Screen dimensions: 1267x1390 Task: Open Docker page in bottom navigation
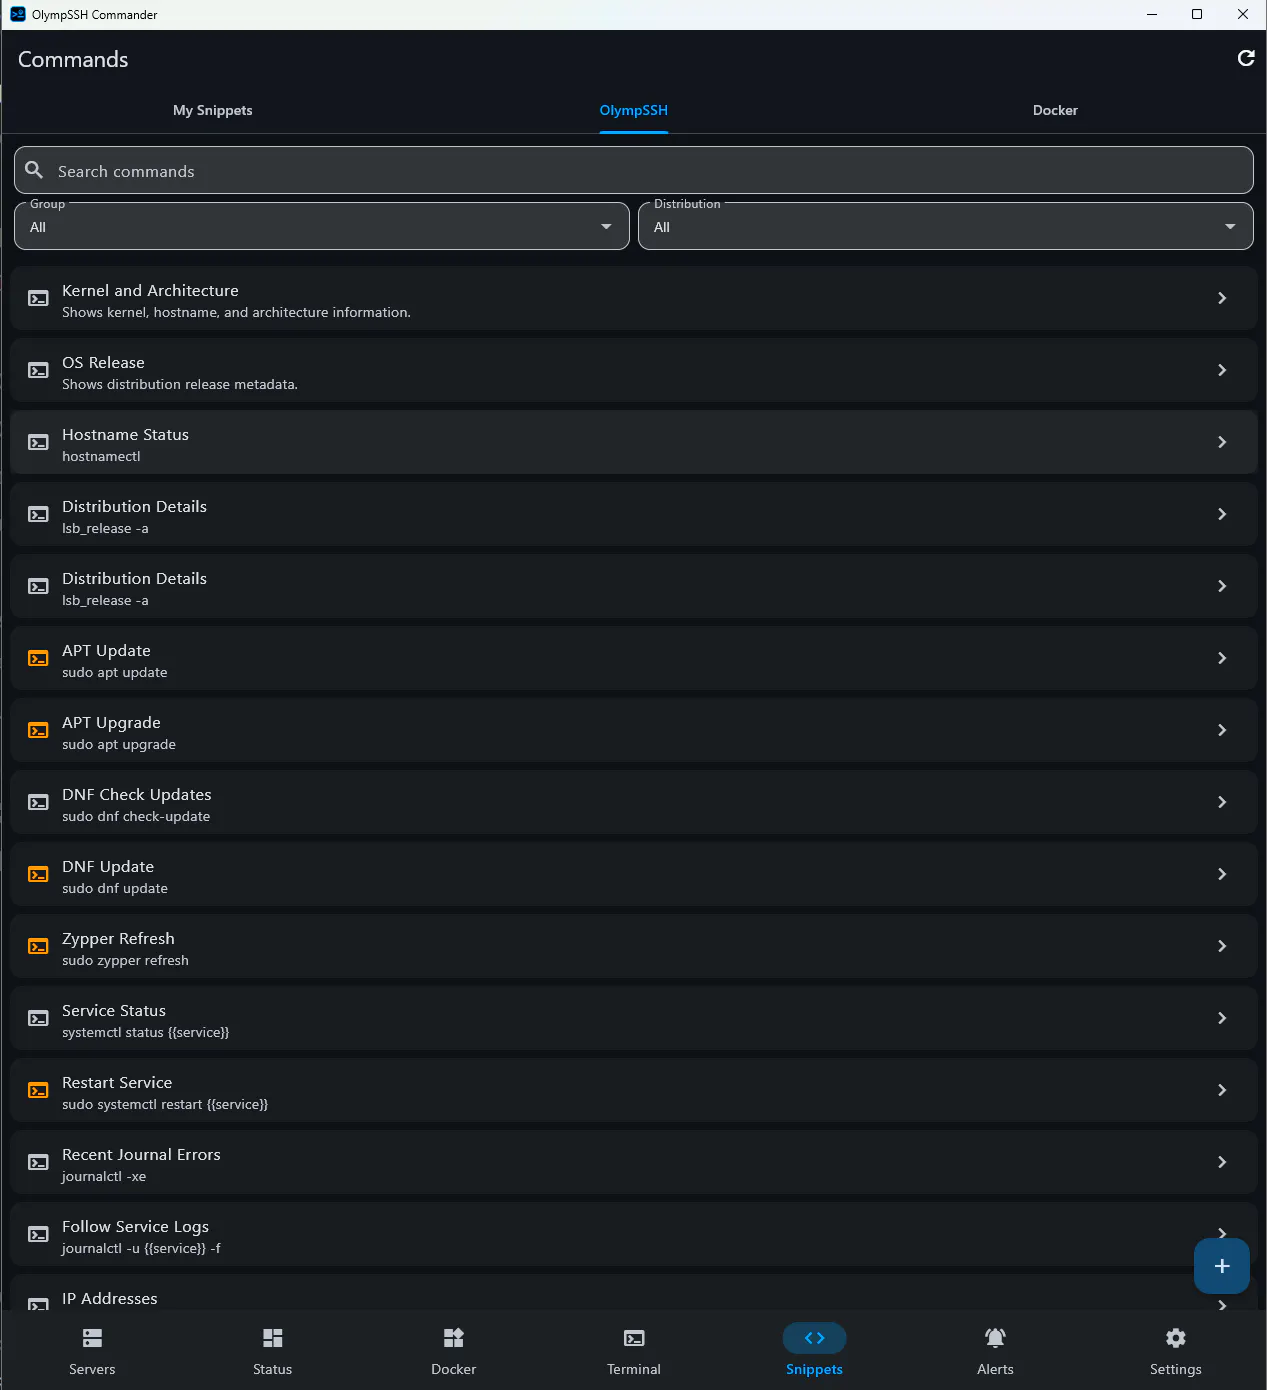tap(453, 1351)
